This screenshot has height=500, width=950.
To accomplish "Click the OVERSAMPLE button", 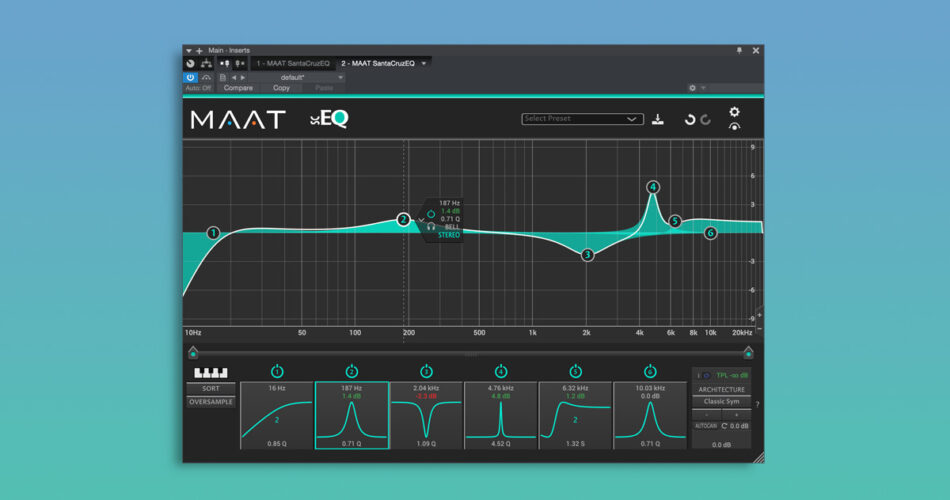I will tap(211, 402).
